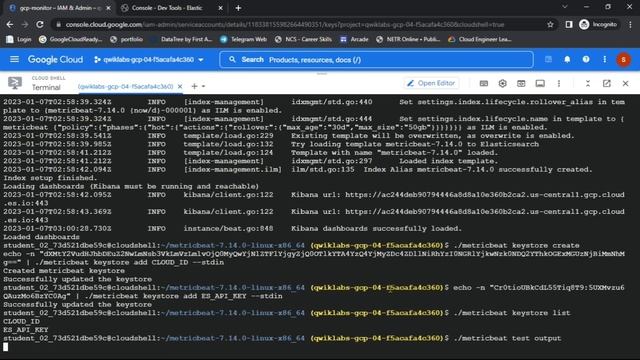Image resolution: width=640 pixels, height=360 pixels.
Task: Open the portfolio bookmark
Action: tap(127, 39)
